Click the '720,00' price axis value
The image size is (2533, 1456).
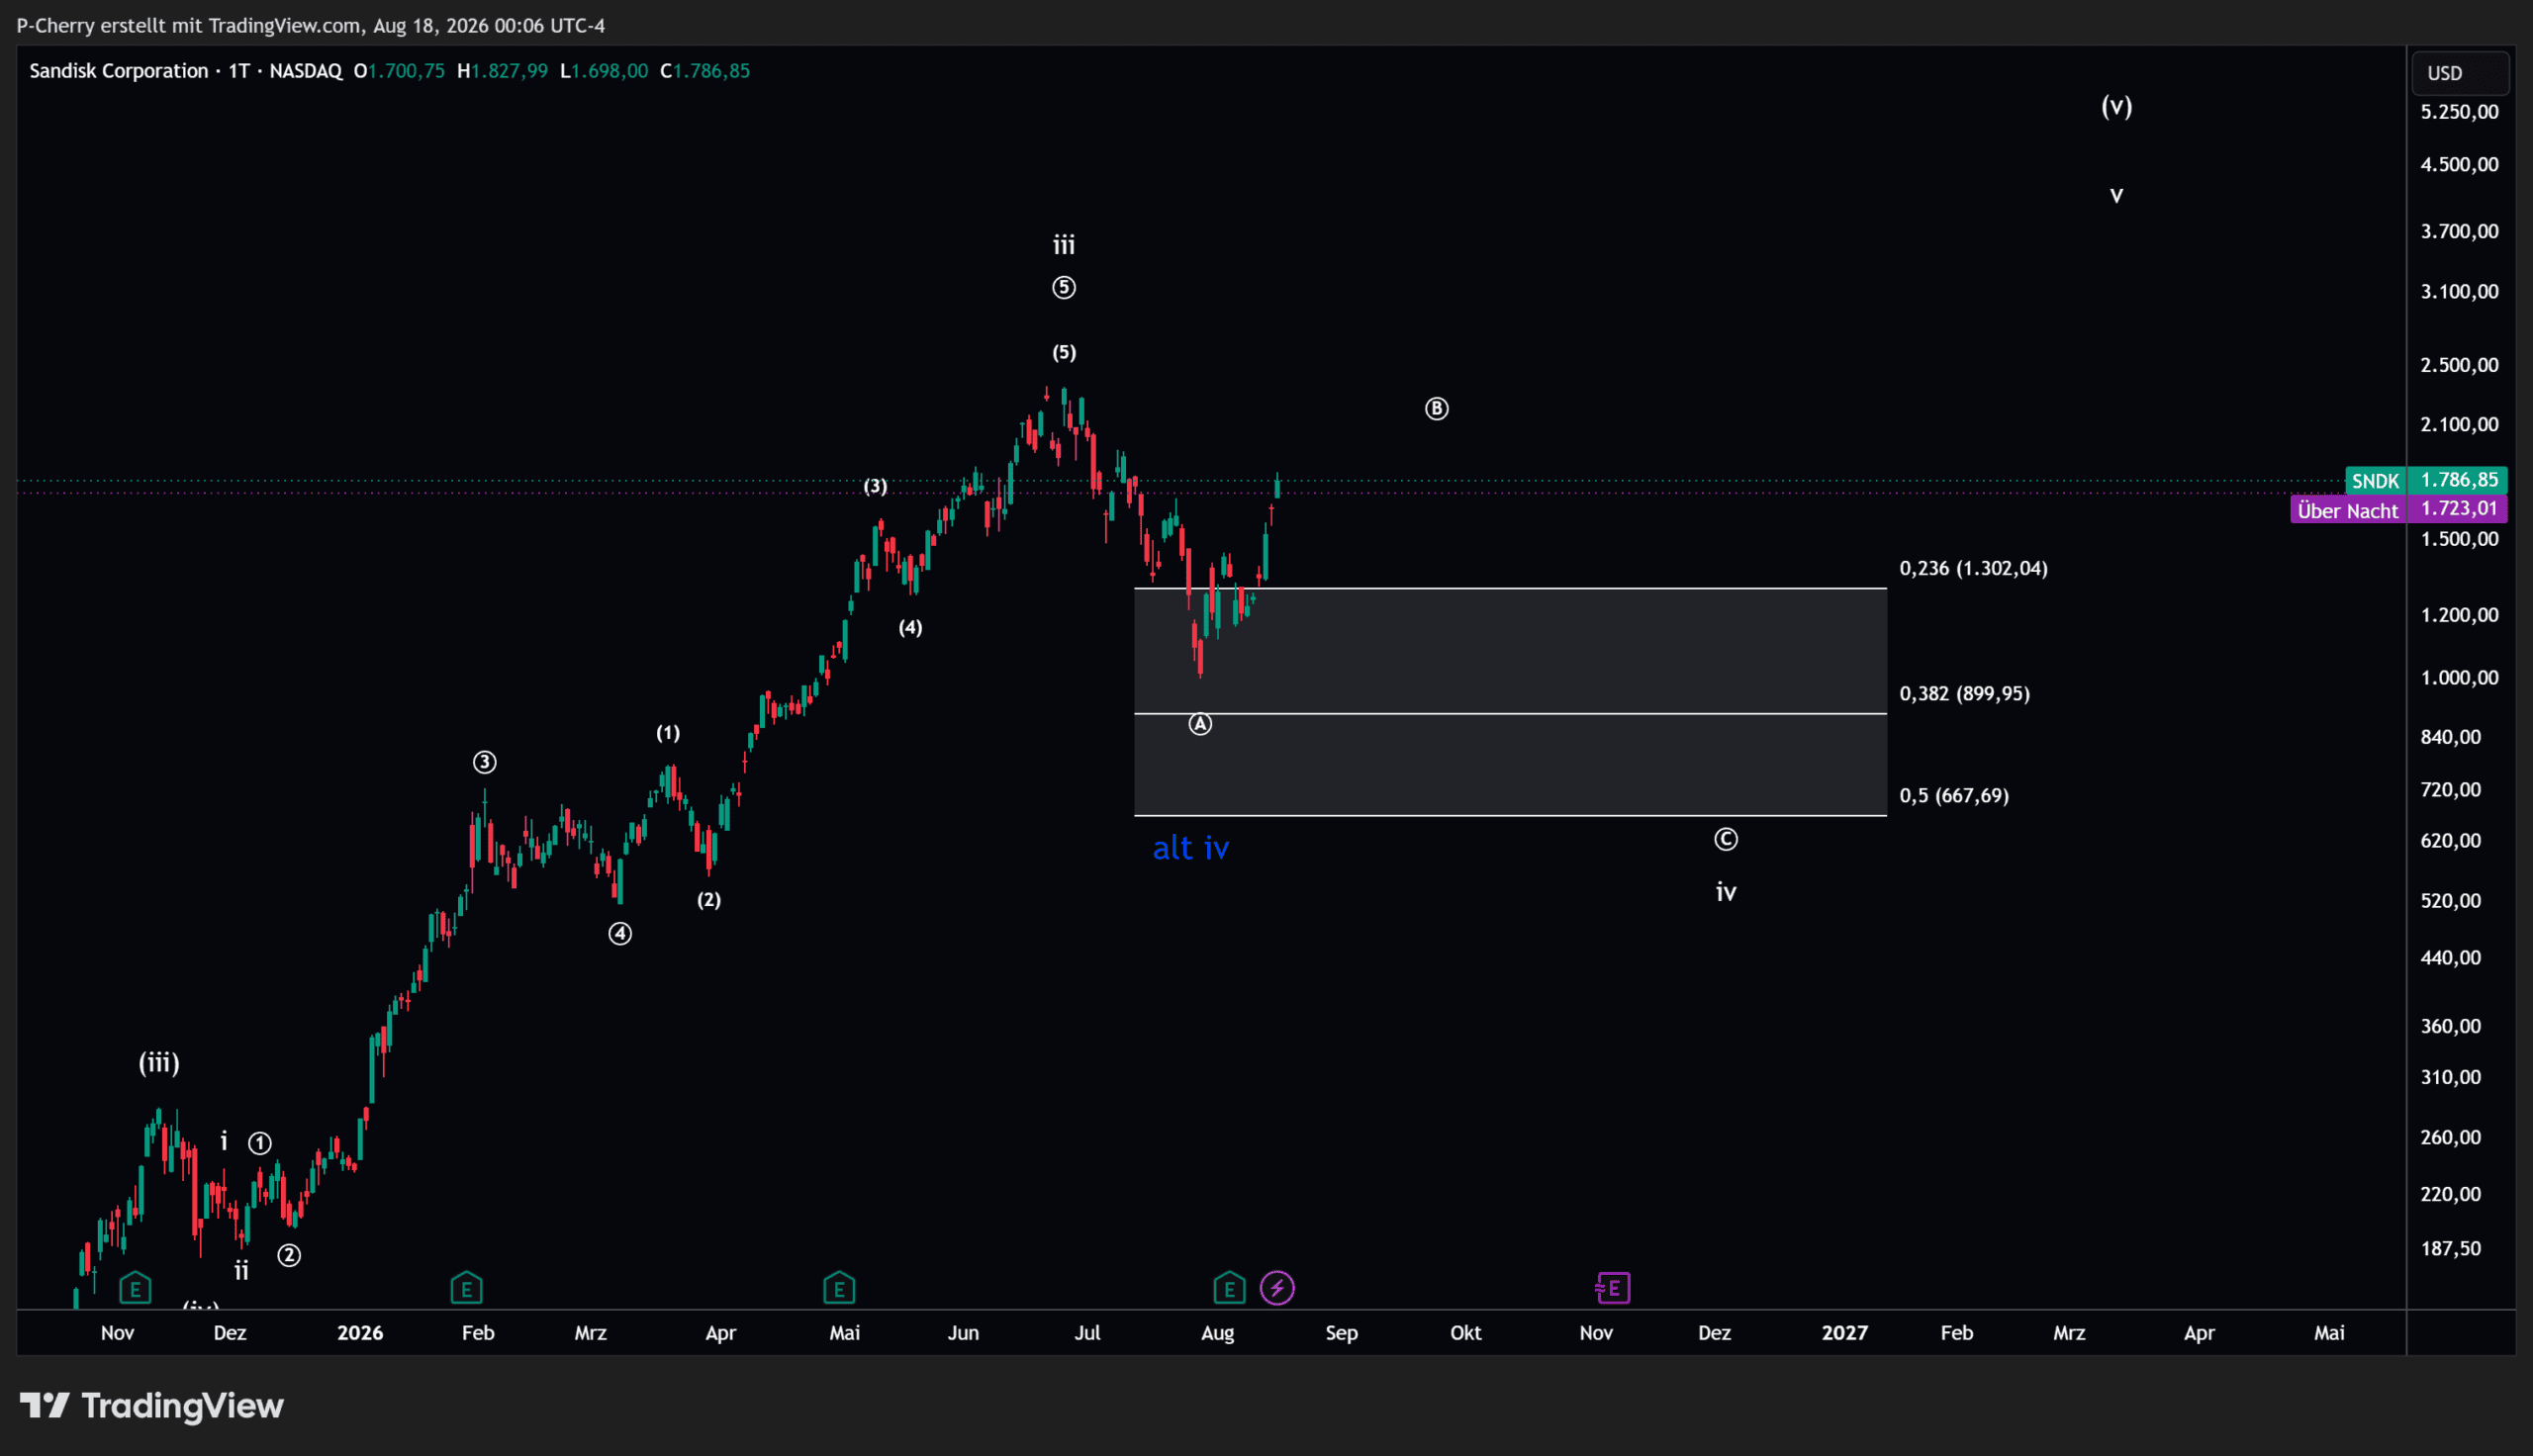(x=2450, y=790)
